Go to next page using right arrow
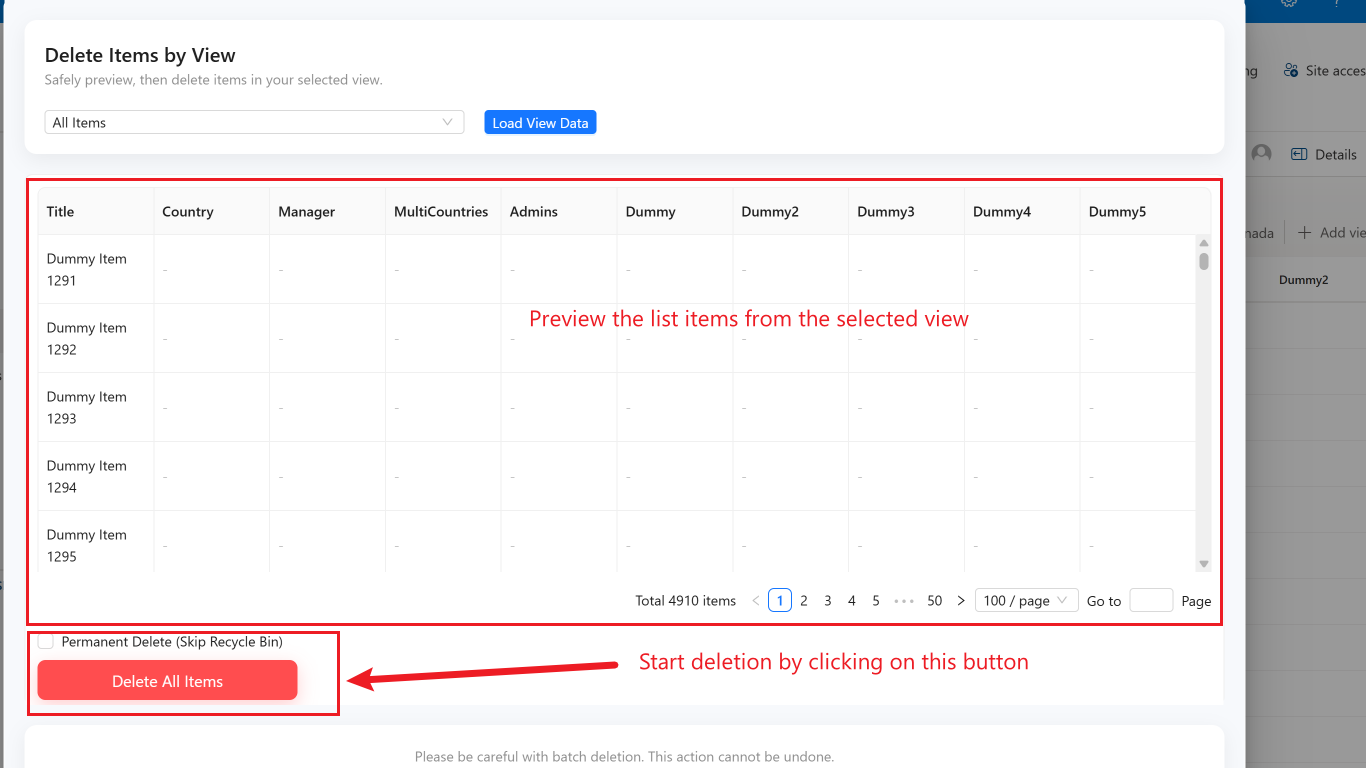Image resolution: width=1366 pixels, height=768 pixels. point(961,601)
